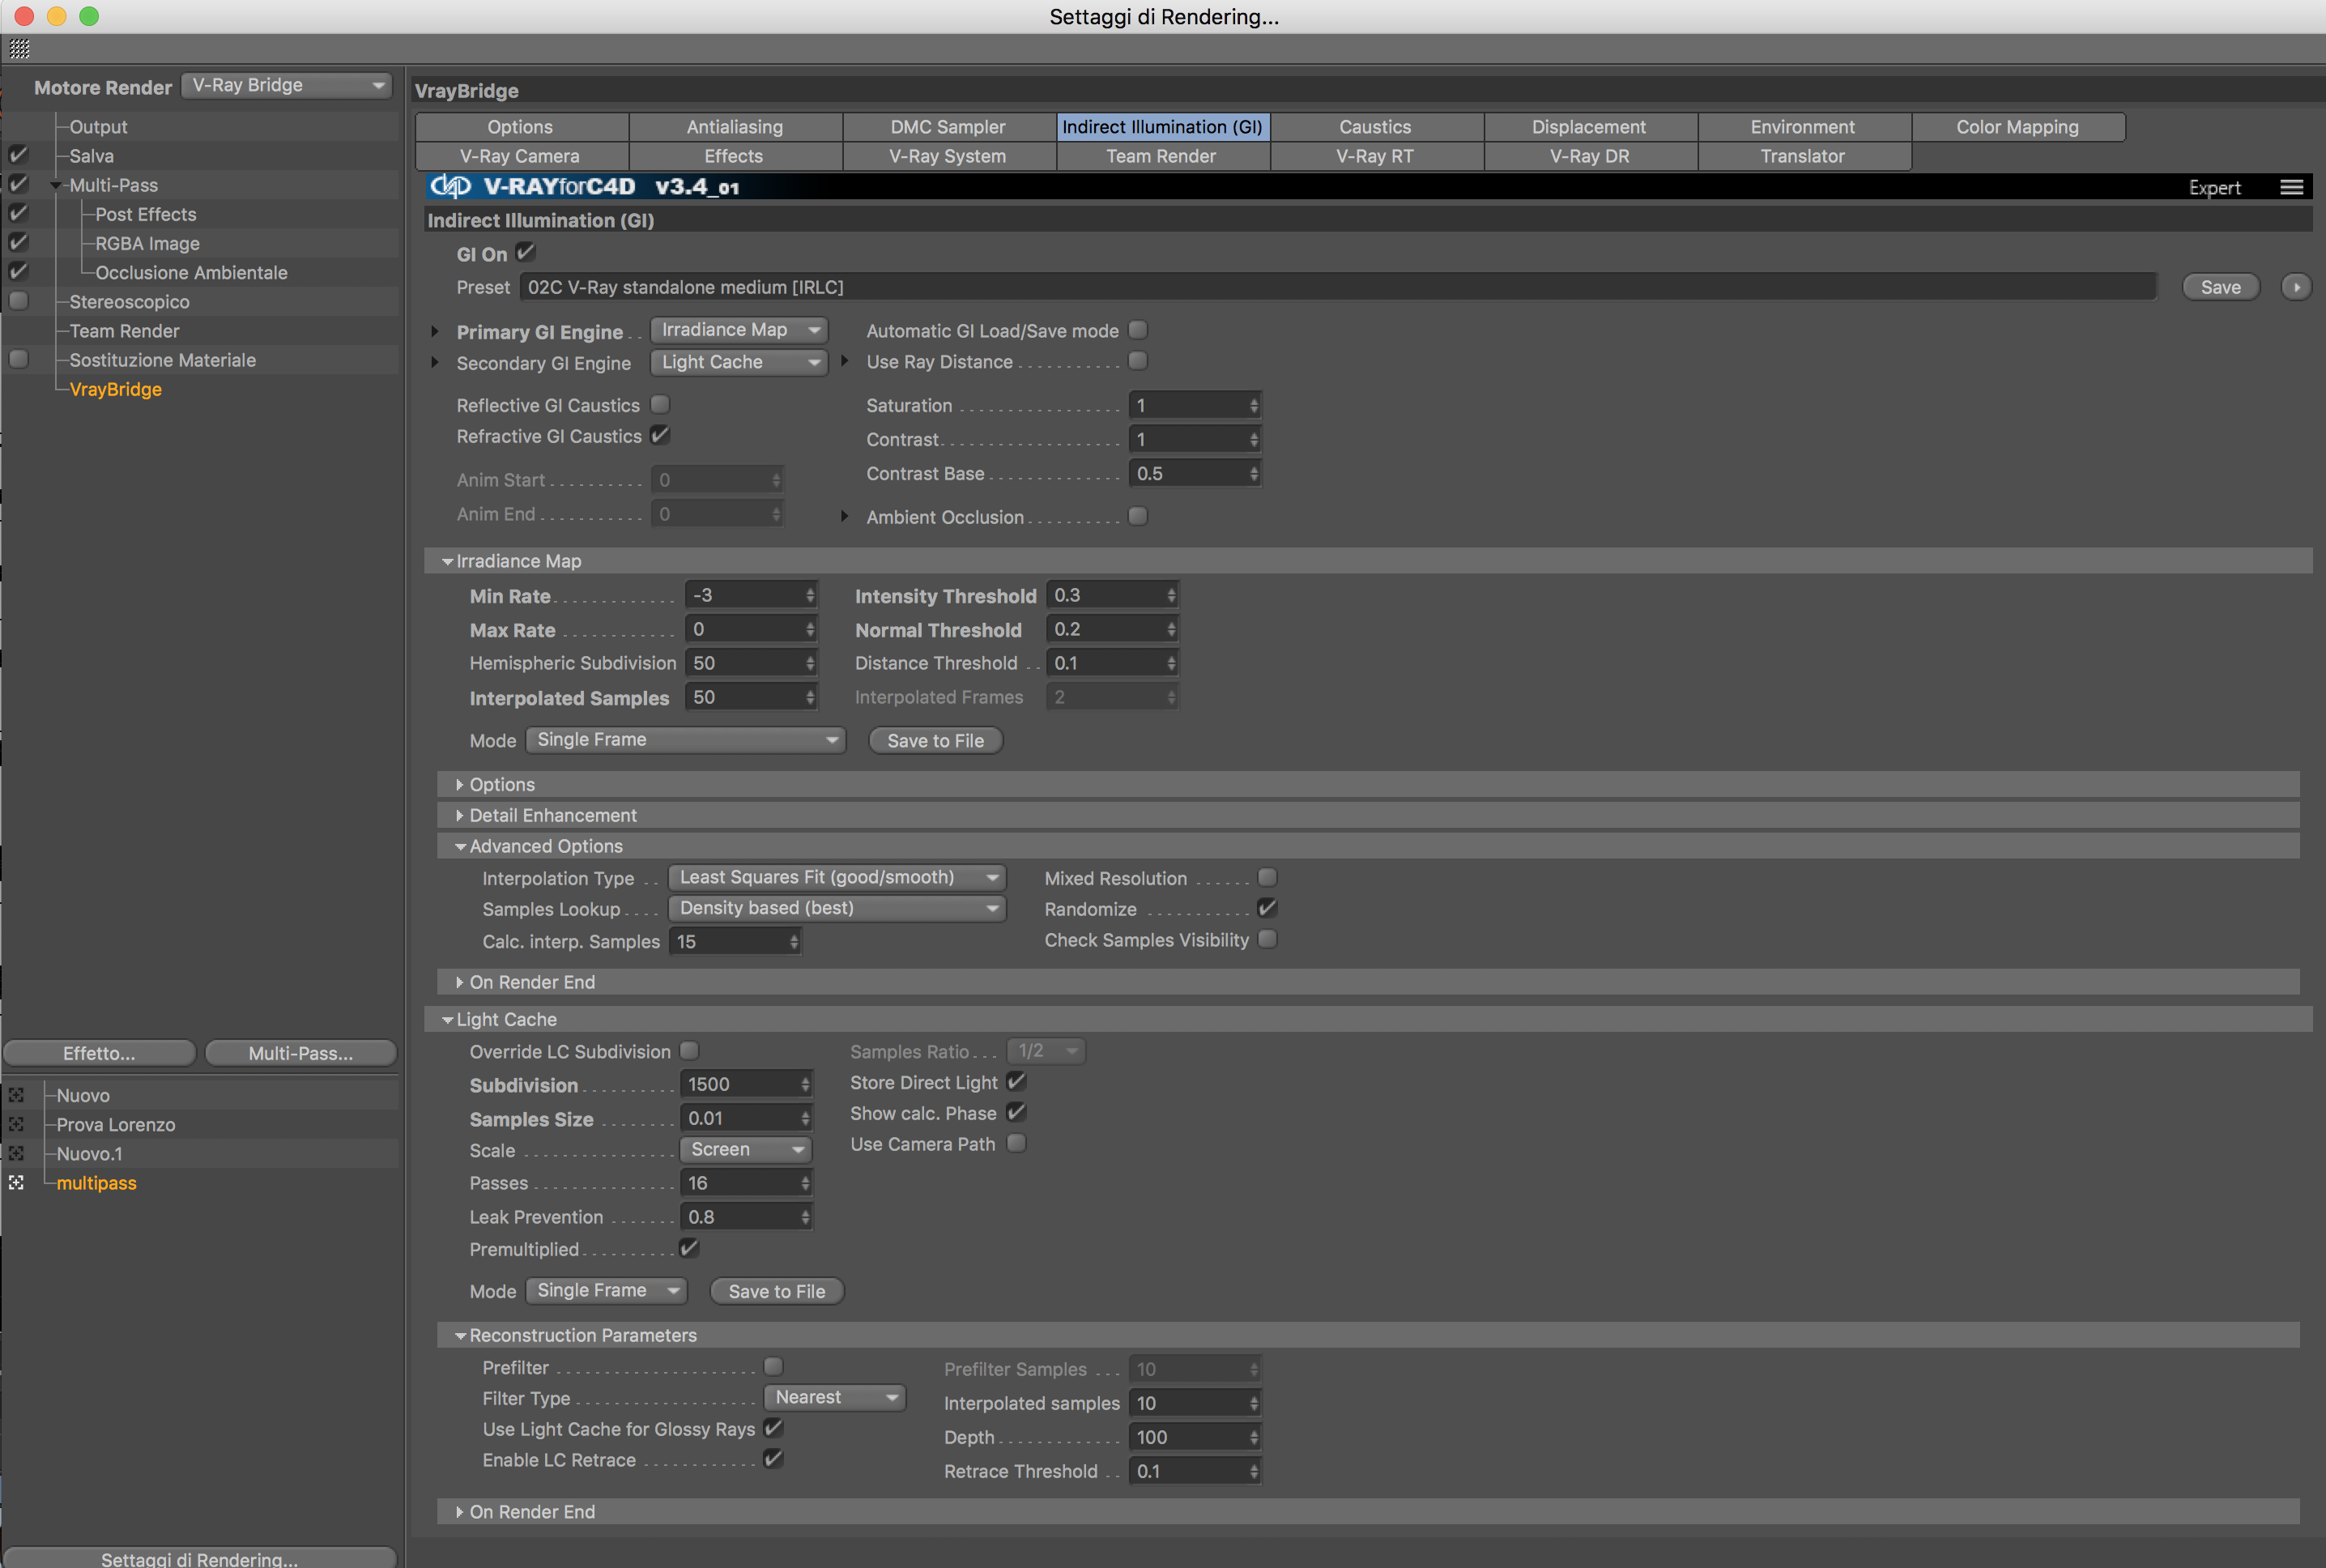Click the Prova Lorenzo preset icon
2326x1568 pixels.
[x=17, y=1125]
